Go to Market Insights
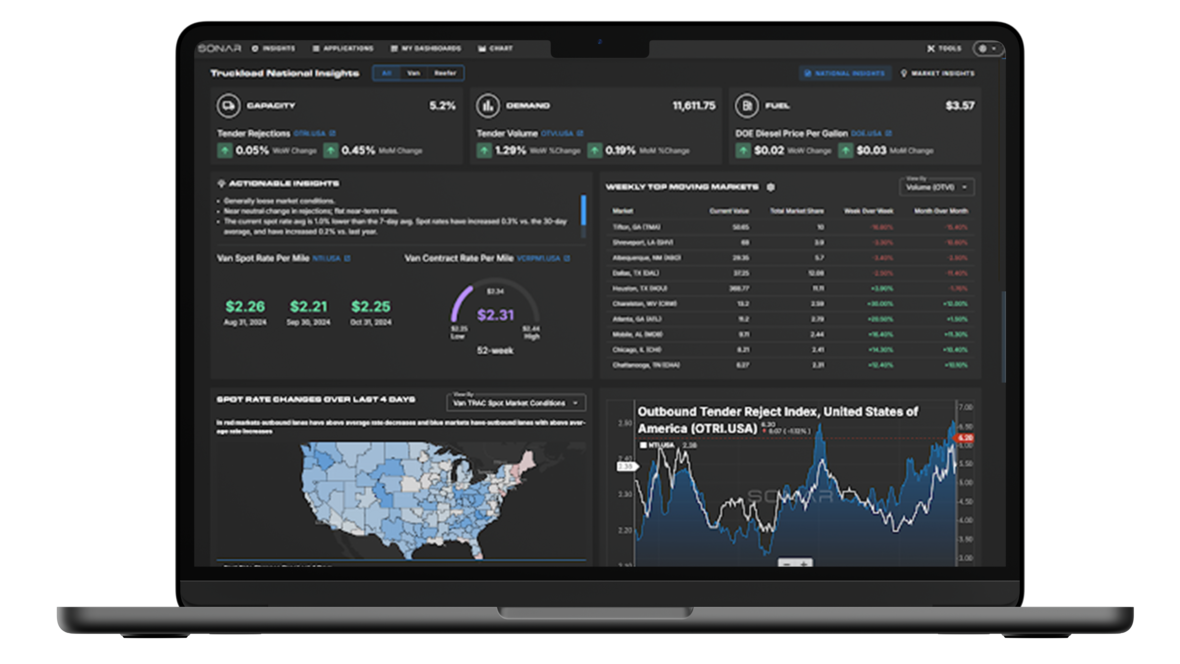Image resolution: width=1180 pixels, height=664 pixels. [938, 73]
